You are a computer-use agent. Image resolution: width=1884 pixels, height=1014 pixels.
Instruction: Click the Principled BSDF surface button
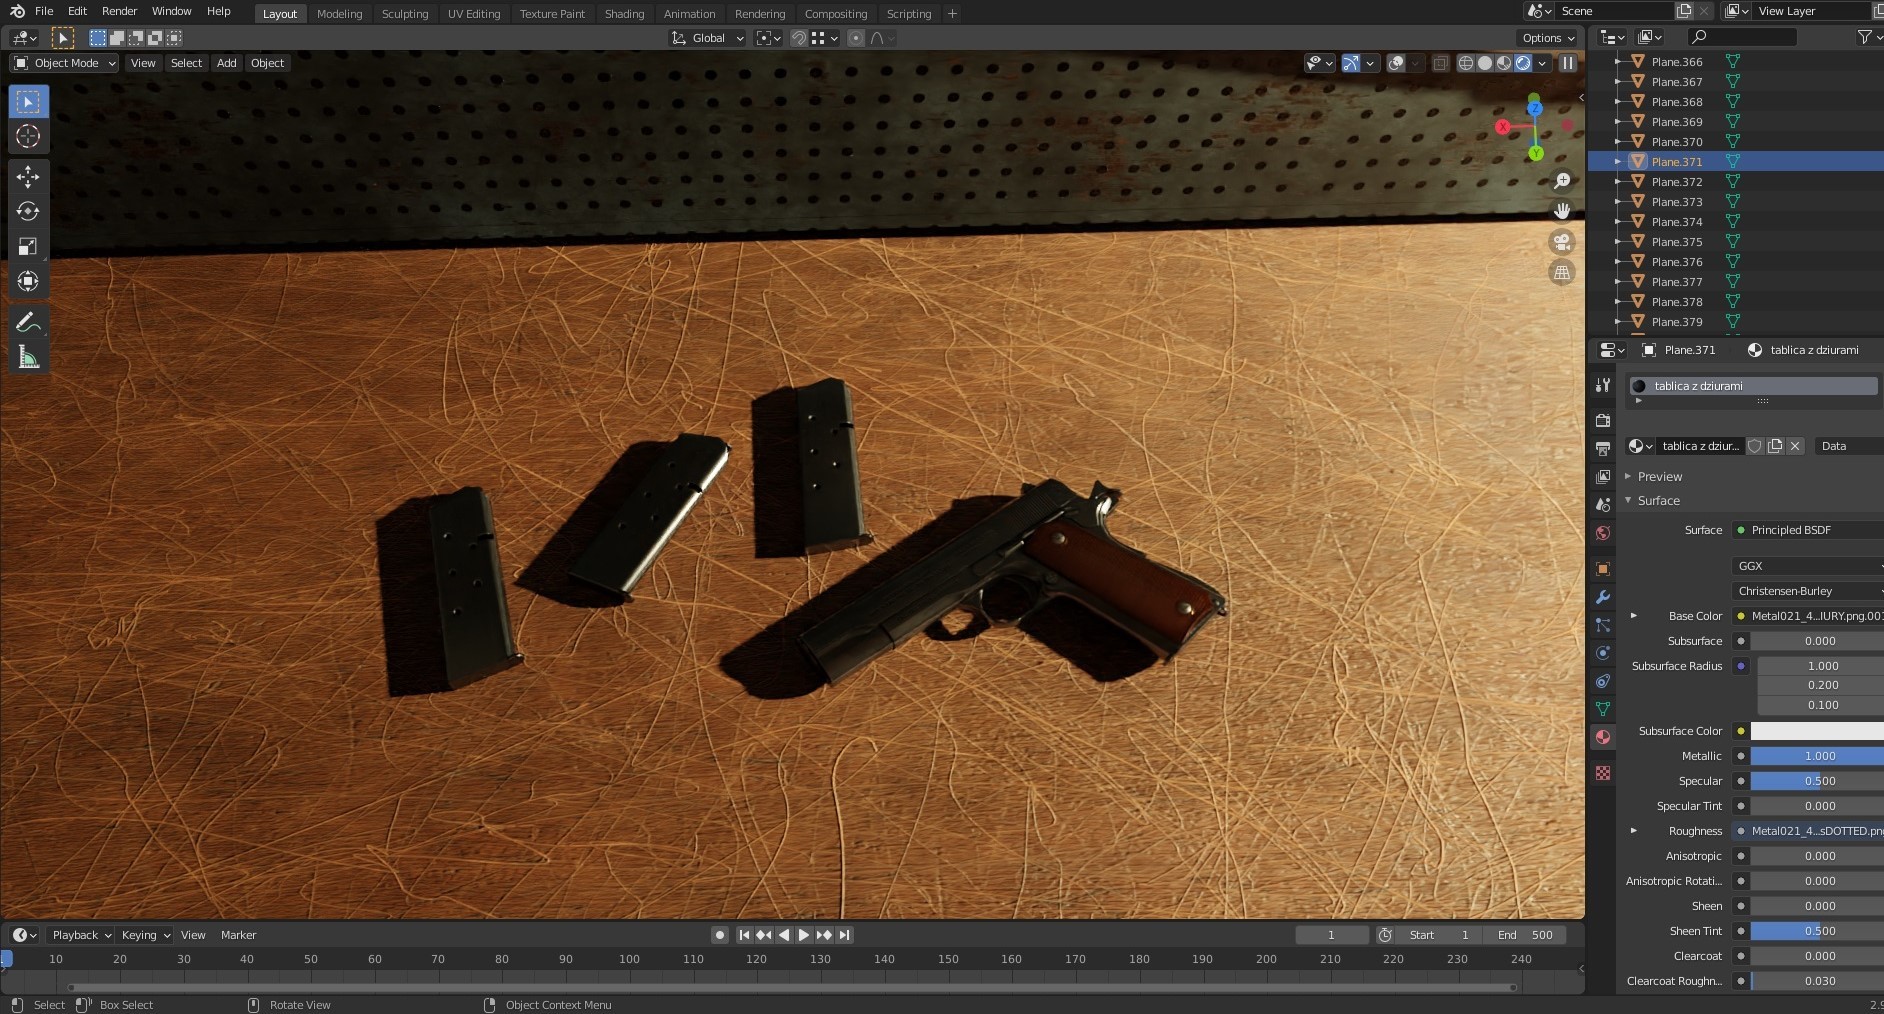click(1808, 530)
